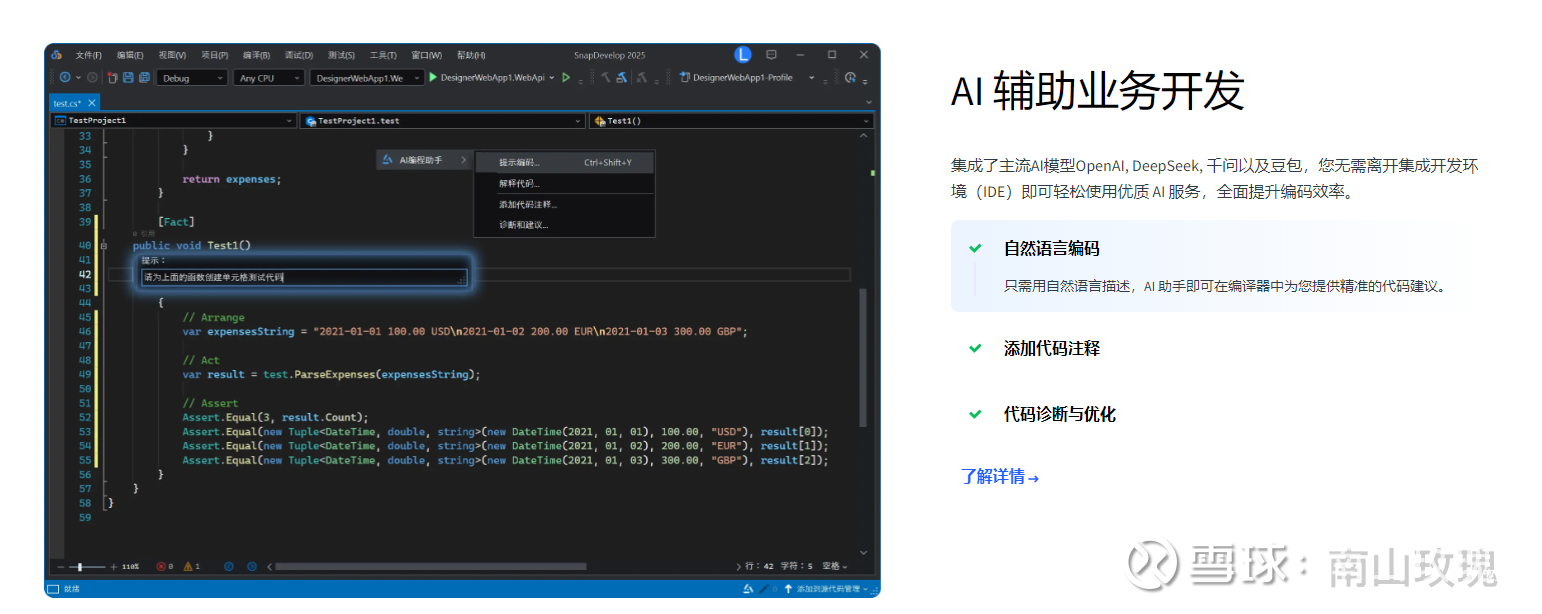Open the Debug configuration dropdown
Screen dimensions: 1542x614
click(192, 77)
